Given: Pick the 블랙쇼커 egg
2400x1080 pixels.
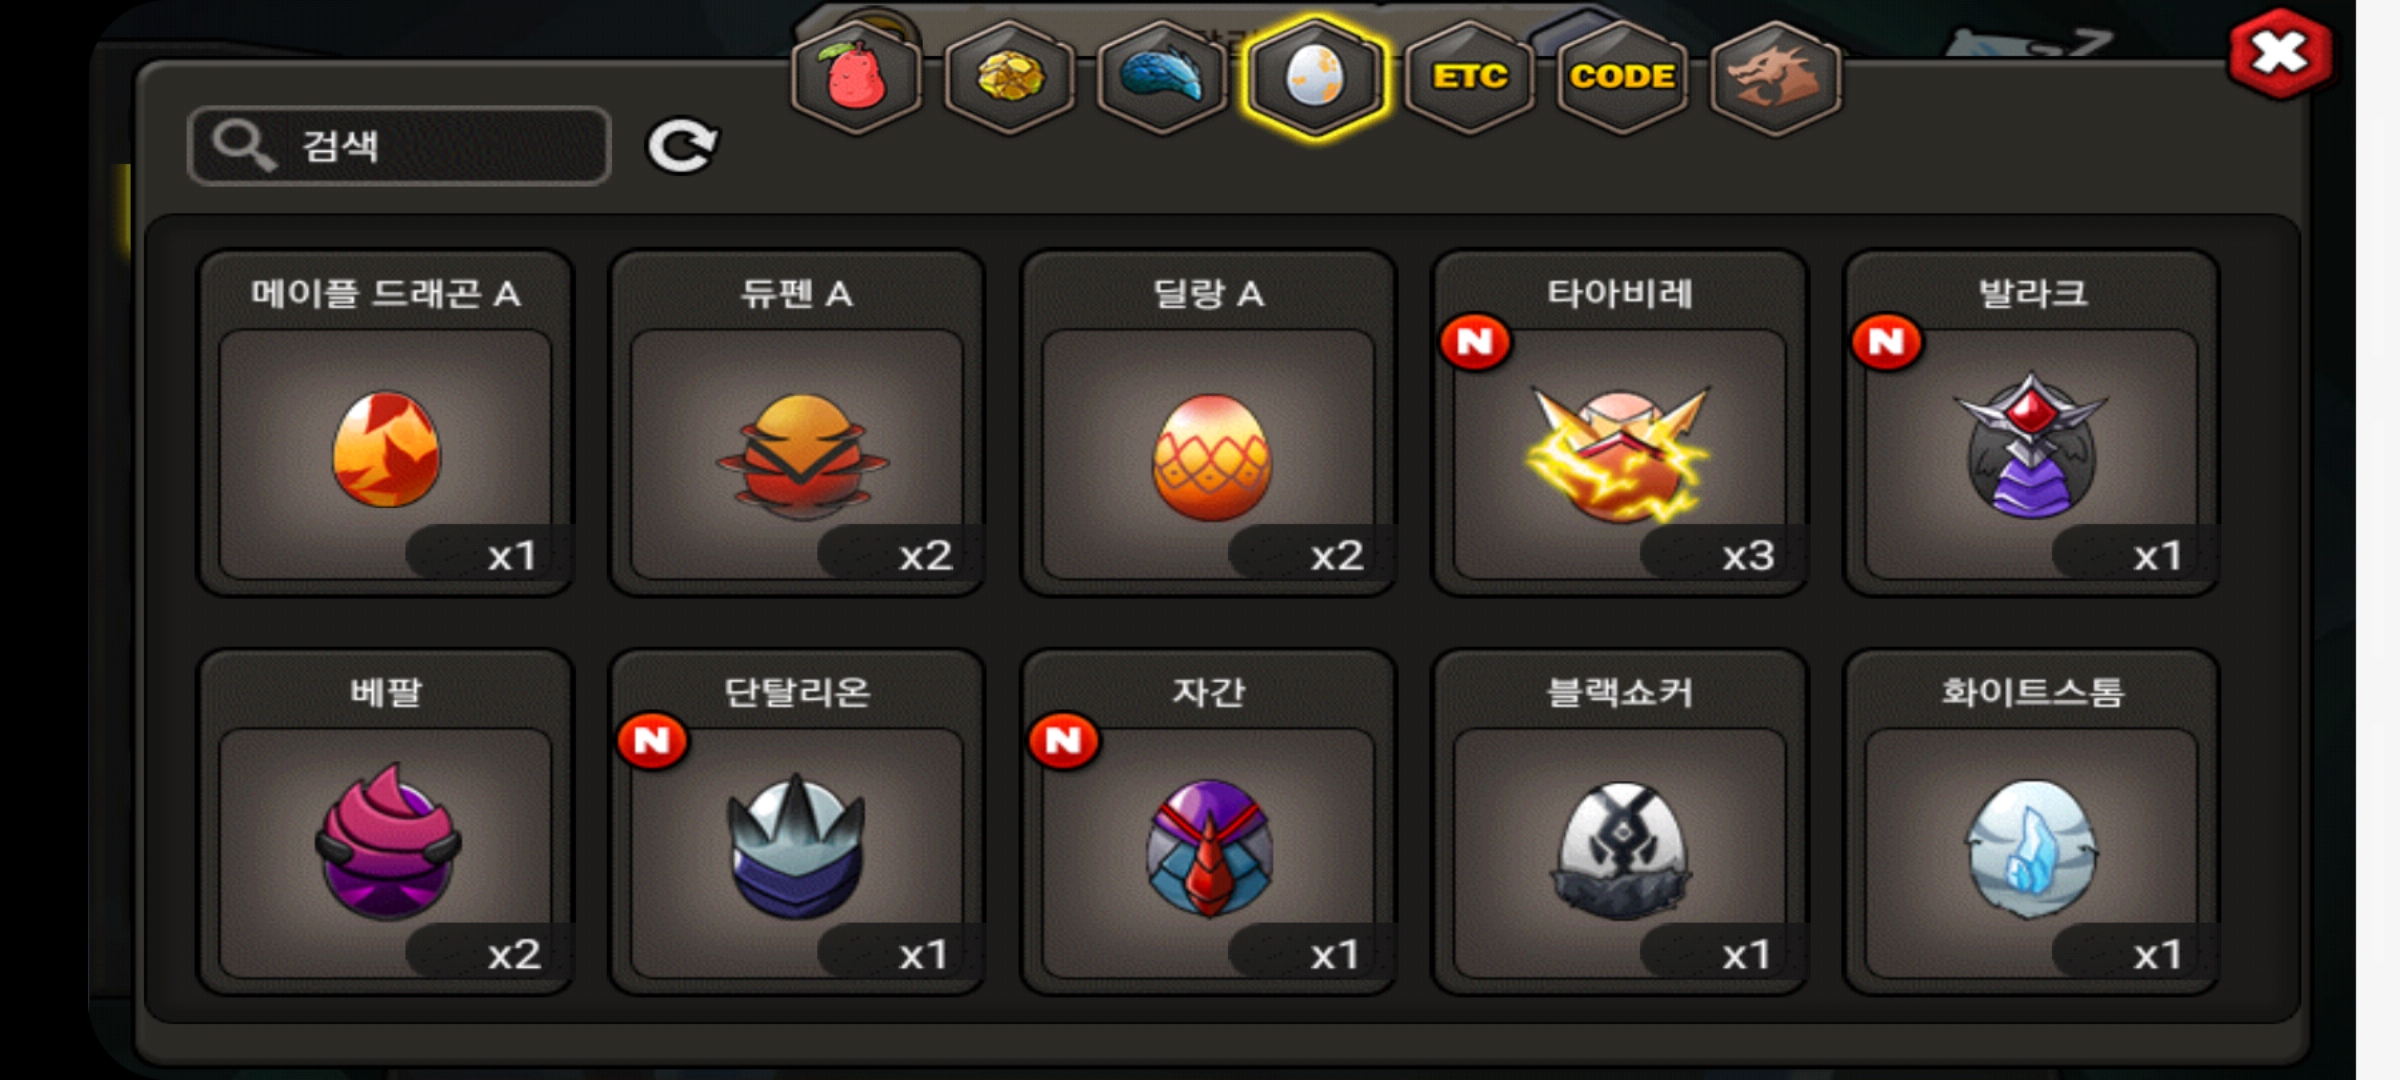Looking at the screenshot, I should pos(1620,822).
